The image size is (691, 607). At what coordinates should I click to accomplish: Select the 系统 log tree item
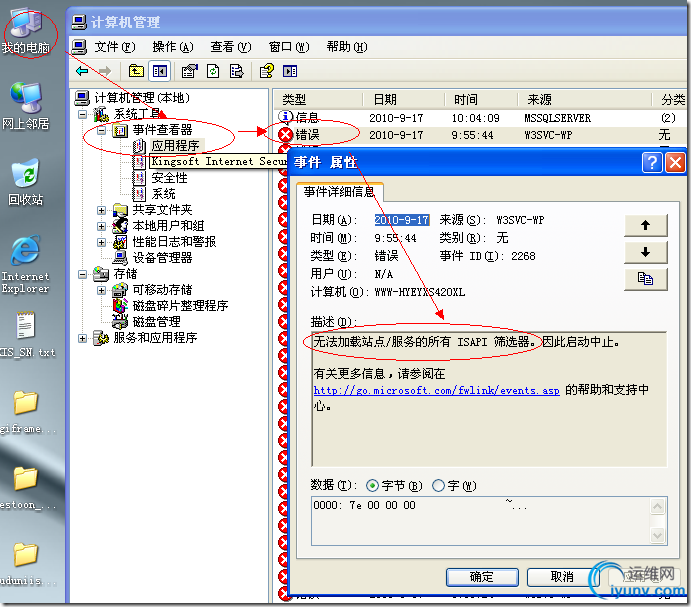click(x=163, y=194)
